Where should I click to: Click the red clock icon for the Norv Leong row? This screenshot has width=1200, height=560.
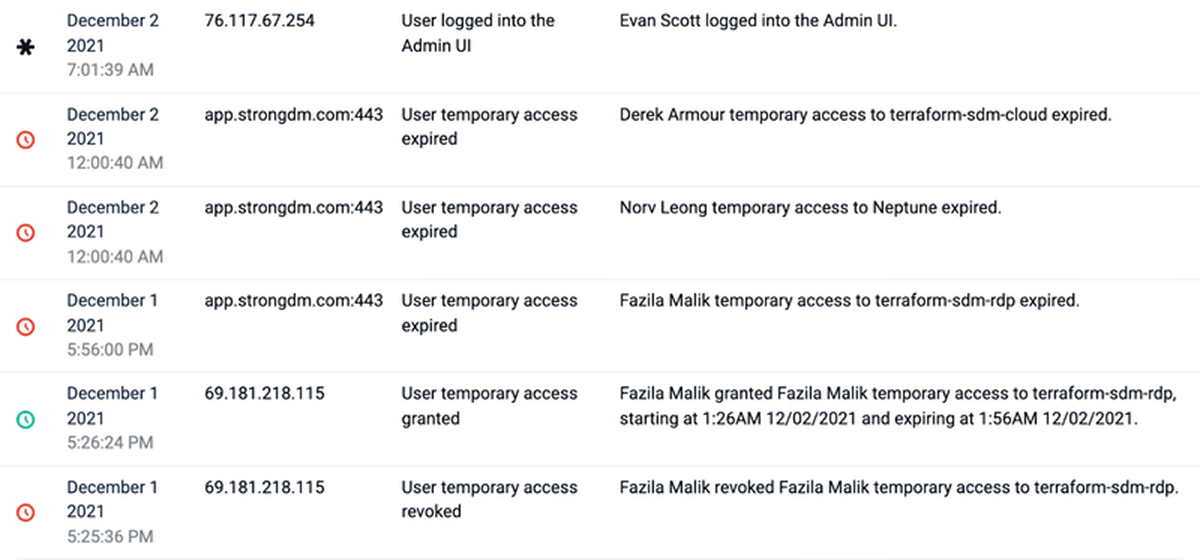click(27, 233)
